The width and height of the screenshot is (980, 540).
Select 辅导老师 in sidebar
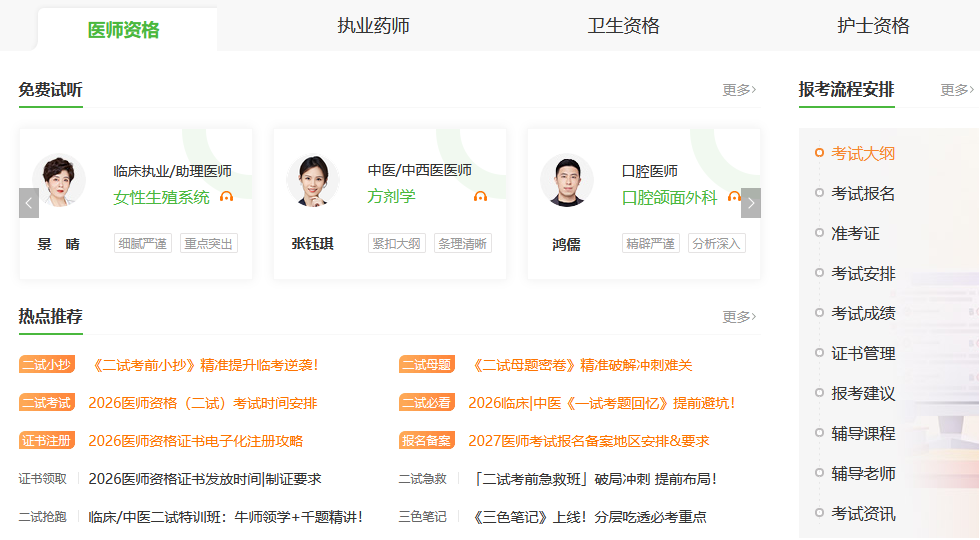point(863,473)
